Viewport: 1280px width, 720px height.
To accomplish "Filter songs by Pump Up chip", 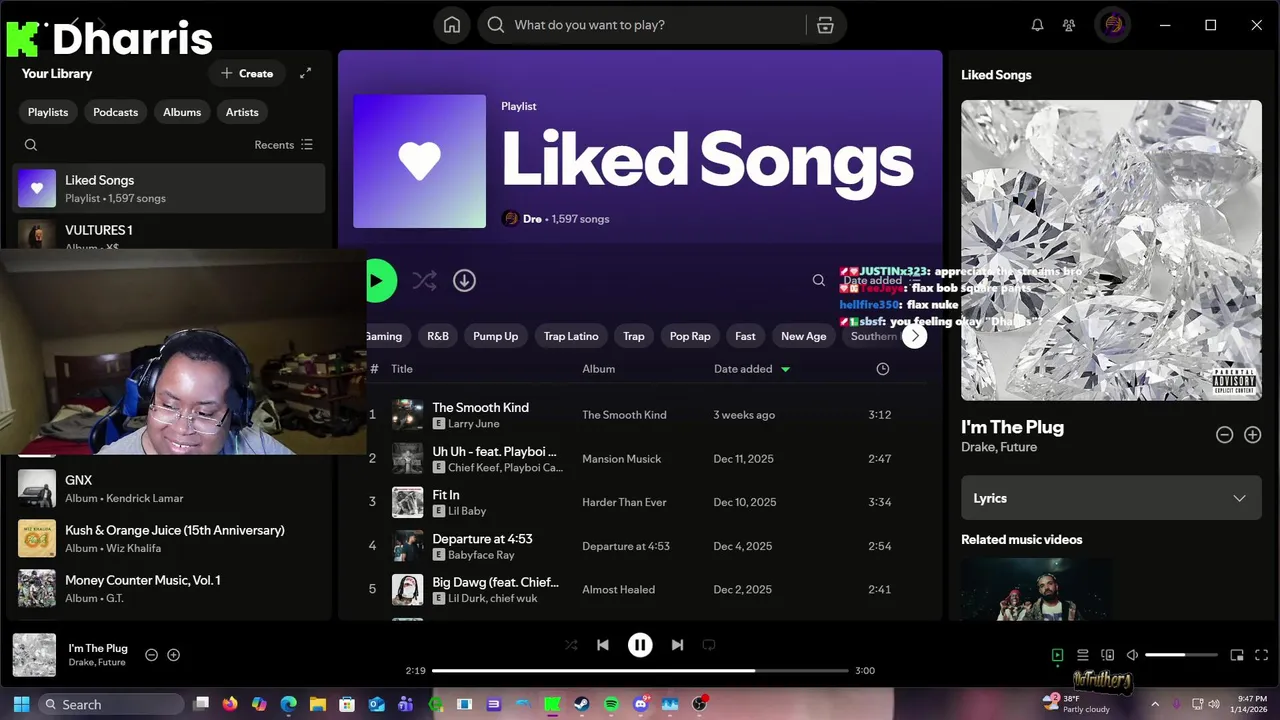I will pos(495,336).
